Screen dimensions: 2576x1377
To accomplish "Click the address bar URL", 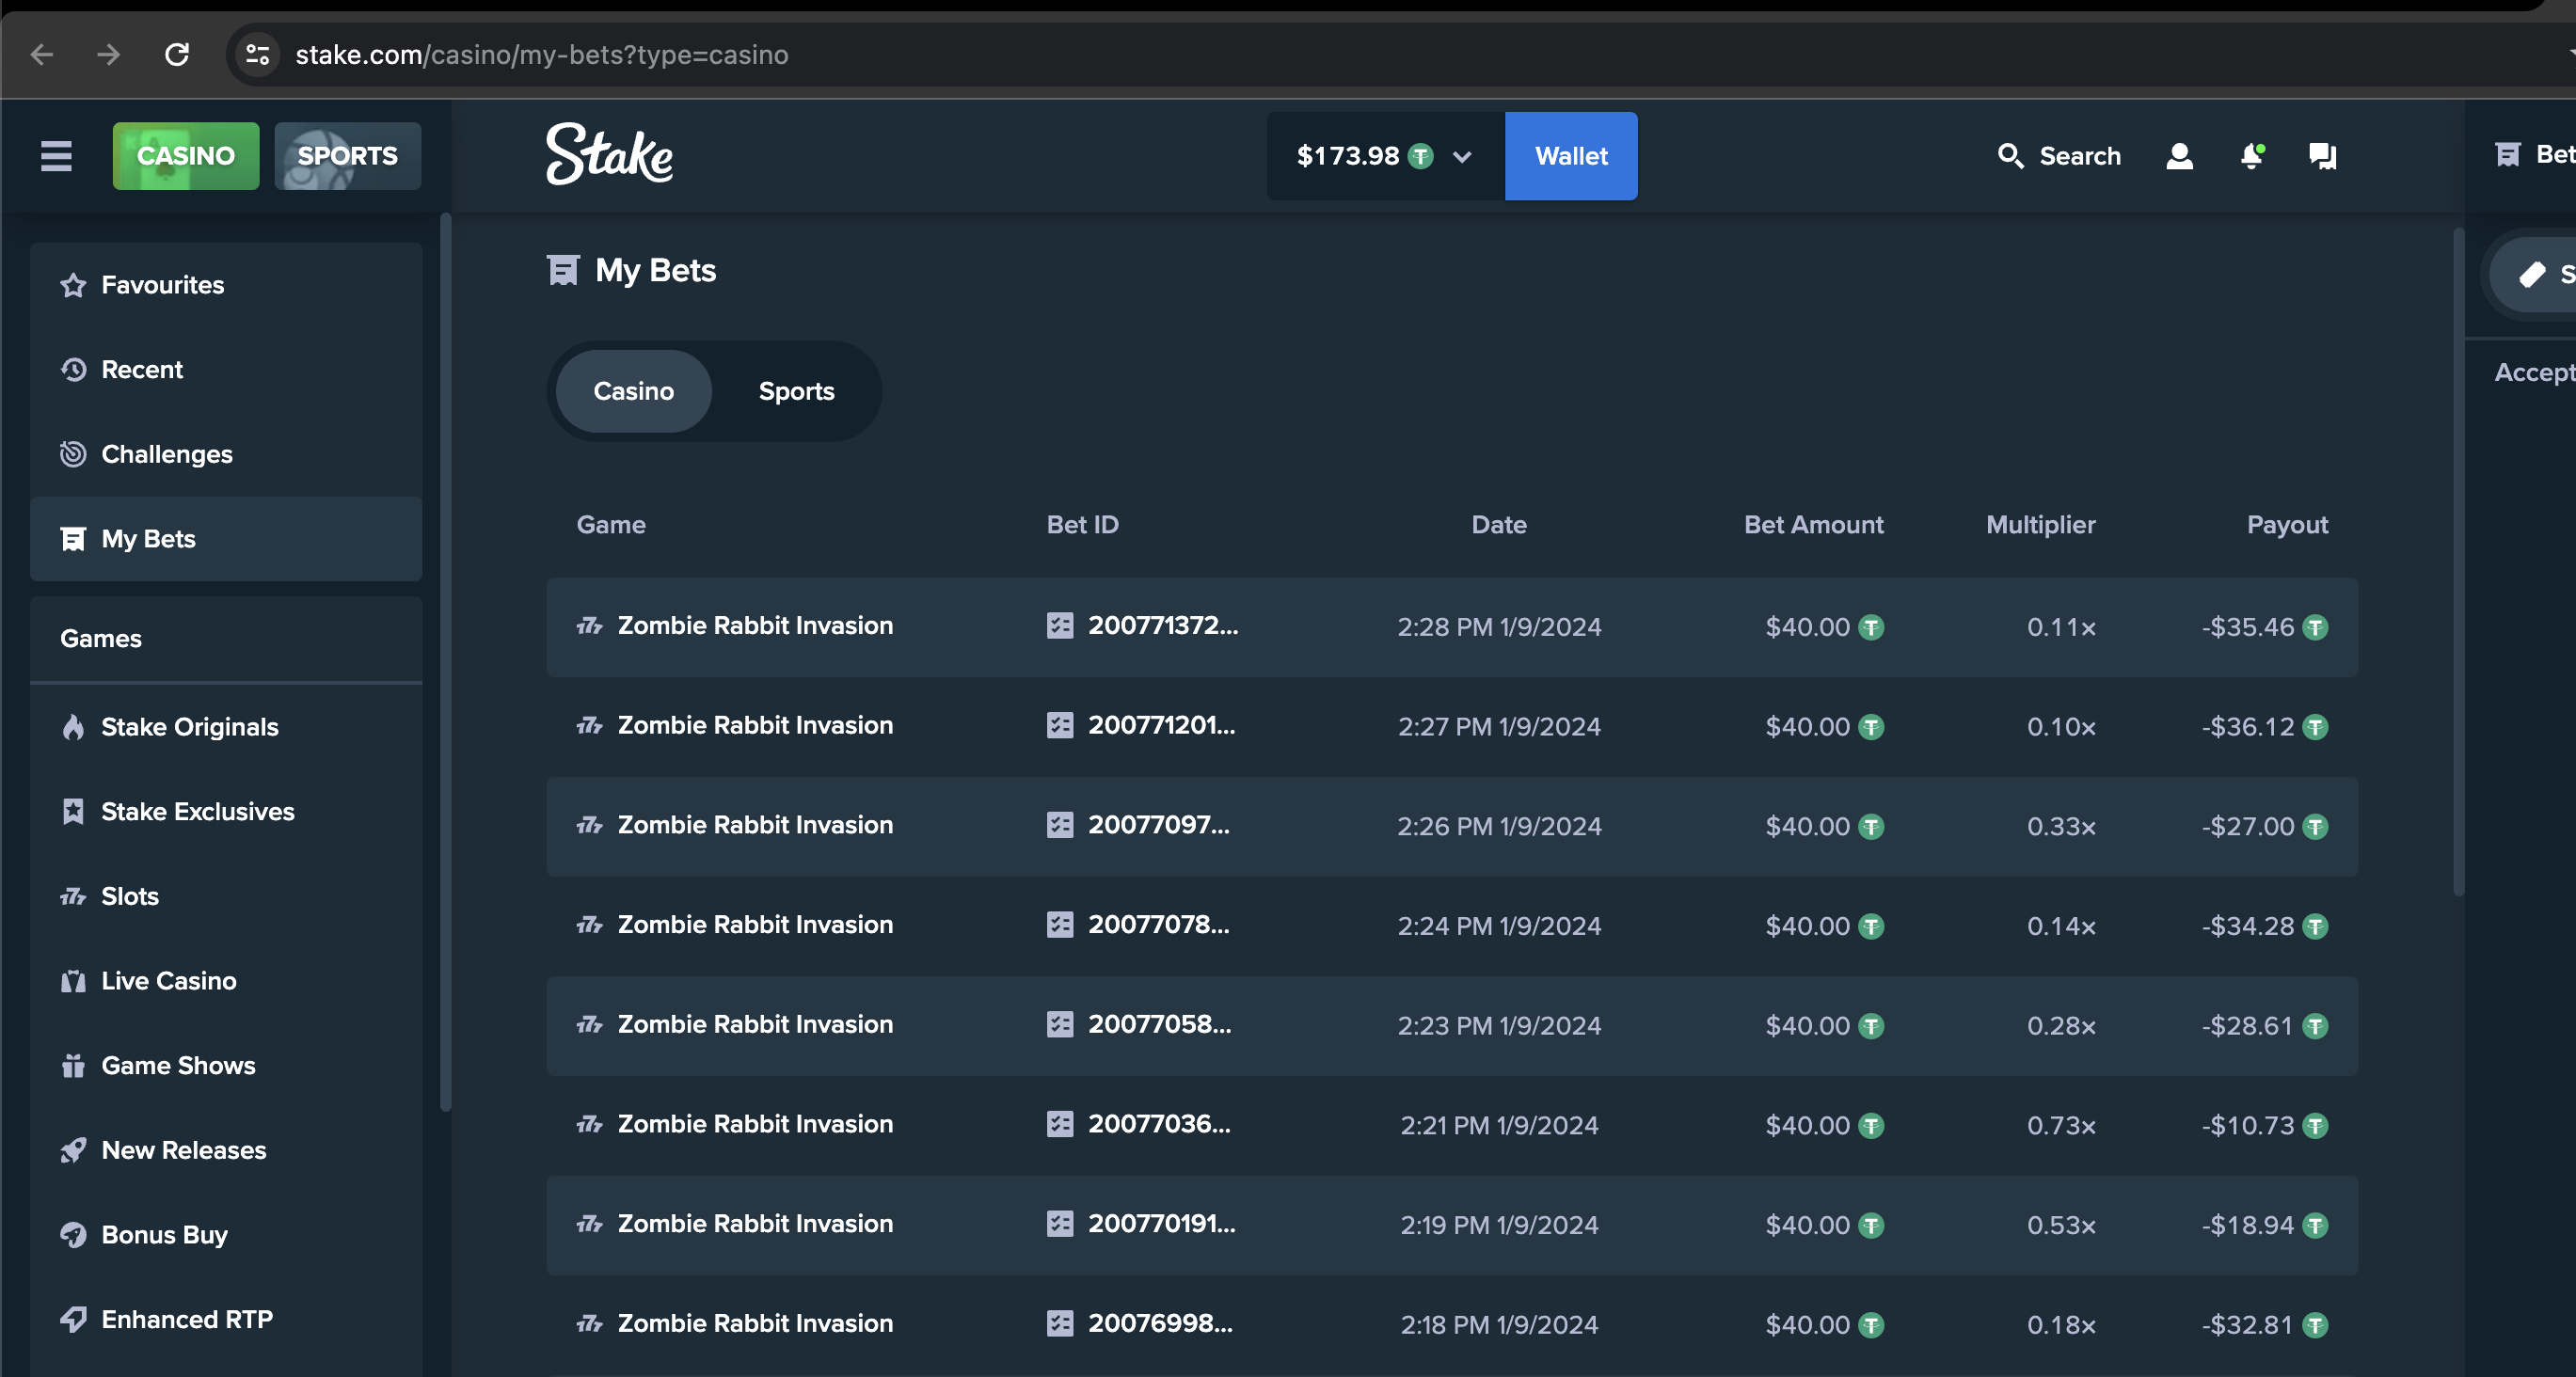I will pyautogui.click(x=542, y=54).
